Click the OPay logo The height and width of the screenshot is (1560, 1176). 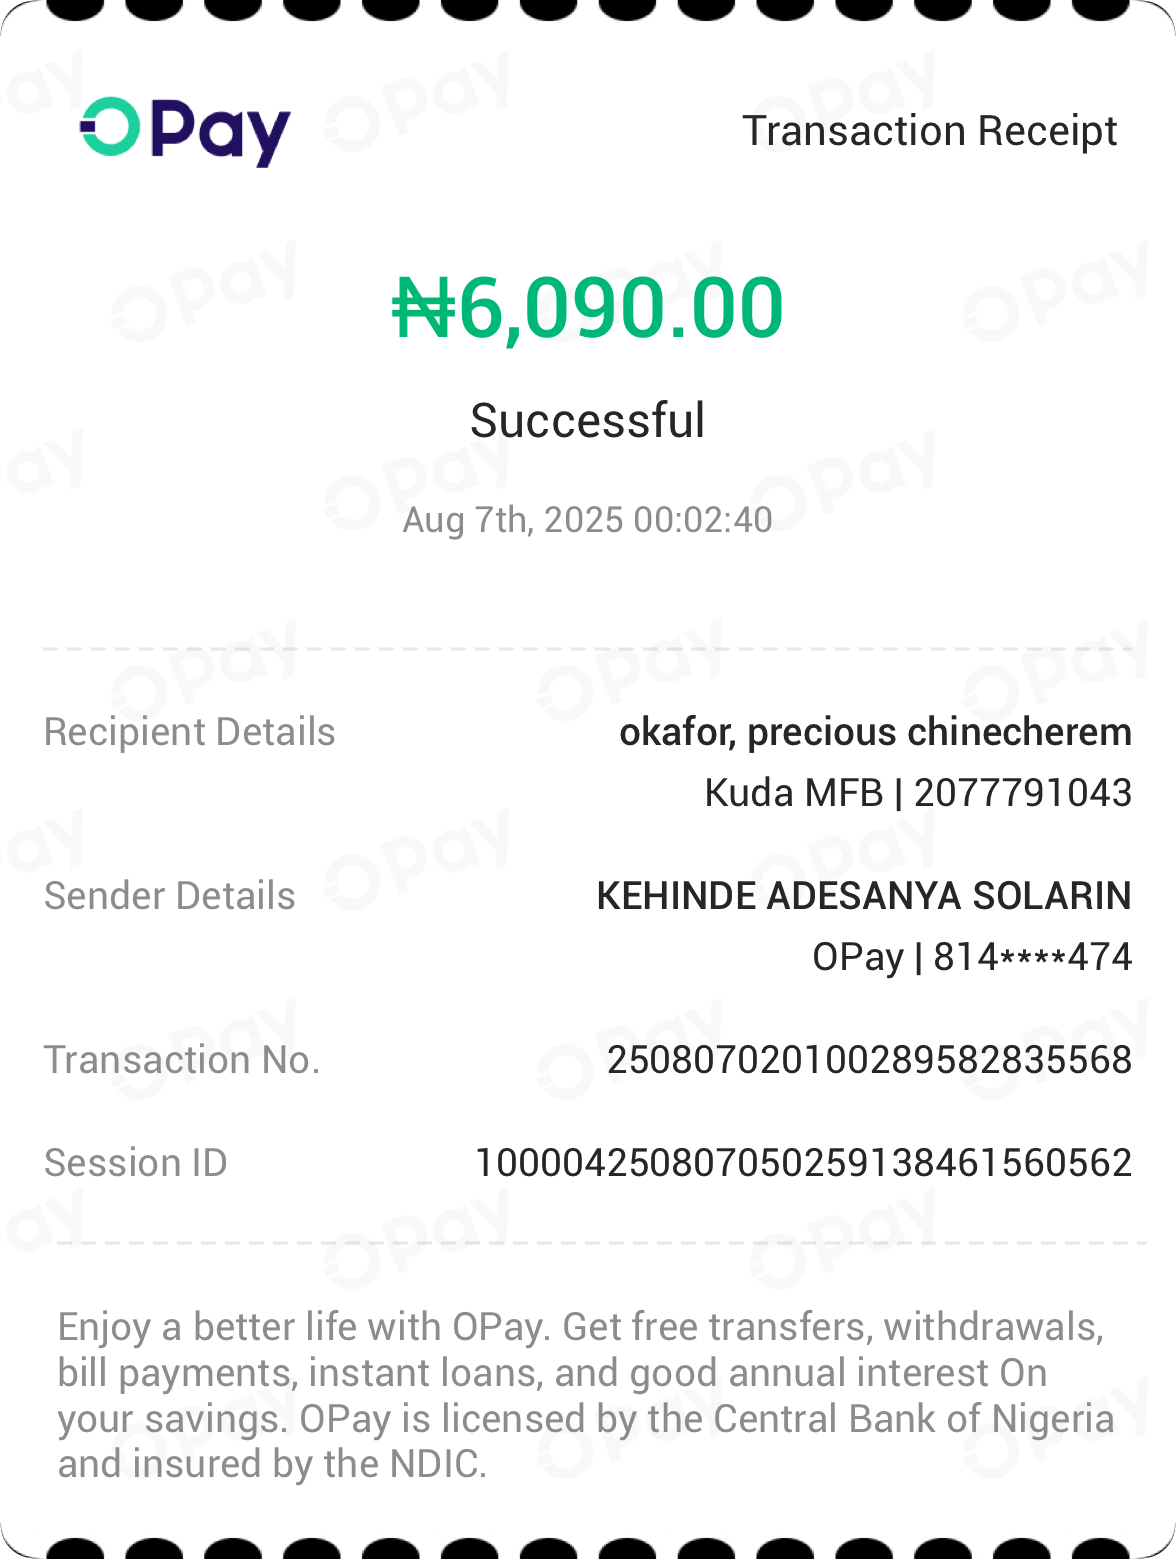pos(186,131)
